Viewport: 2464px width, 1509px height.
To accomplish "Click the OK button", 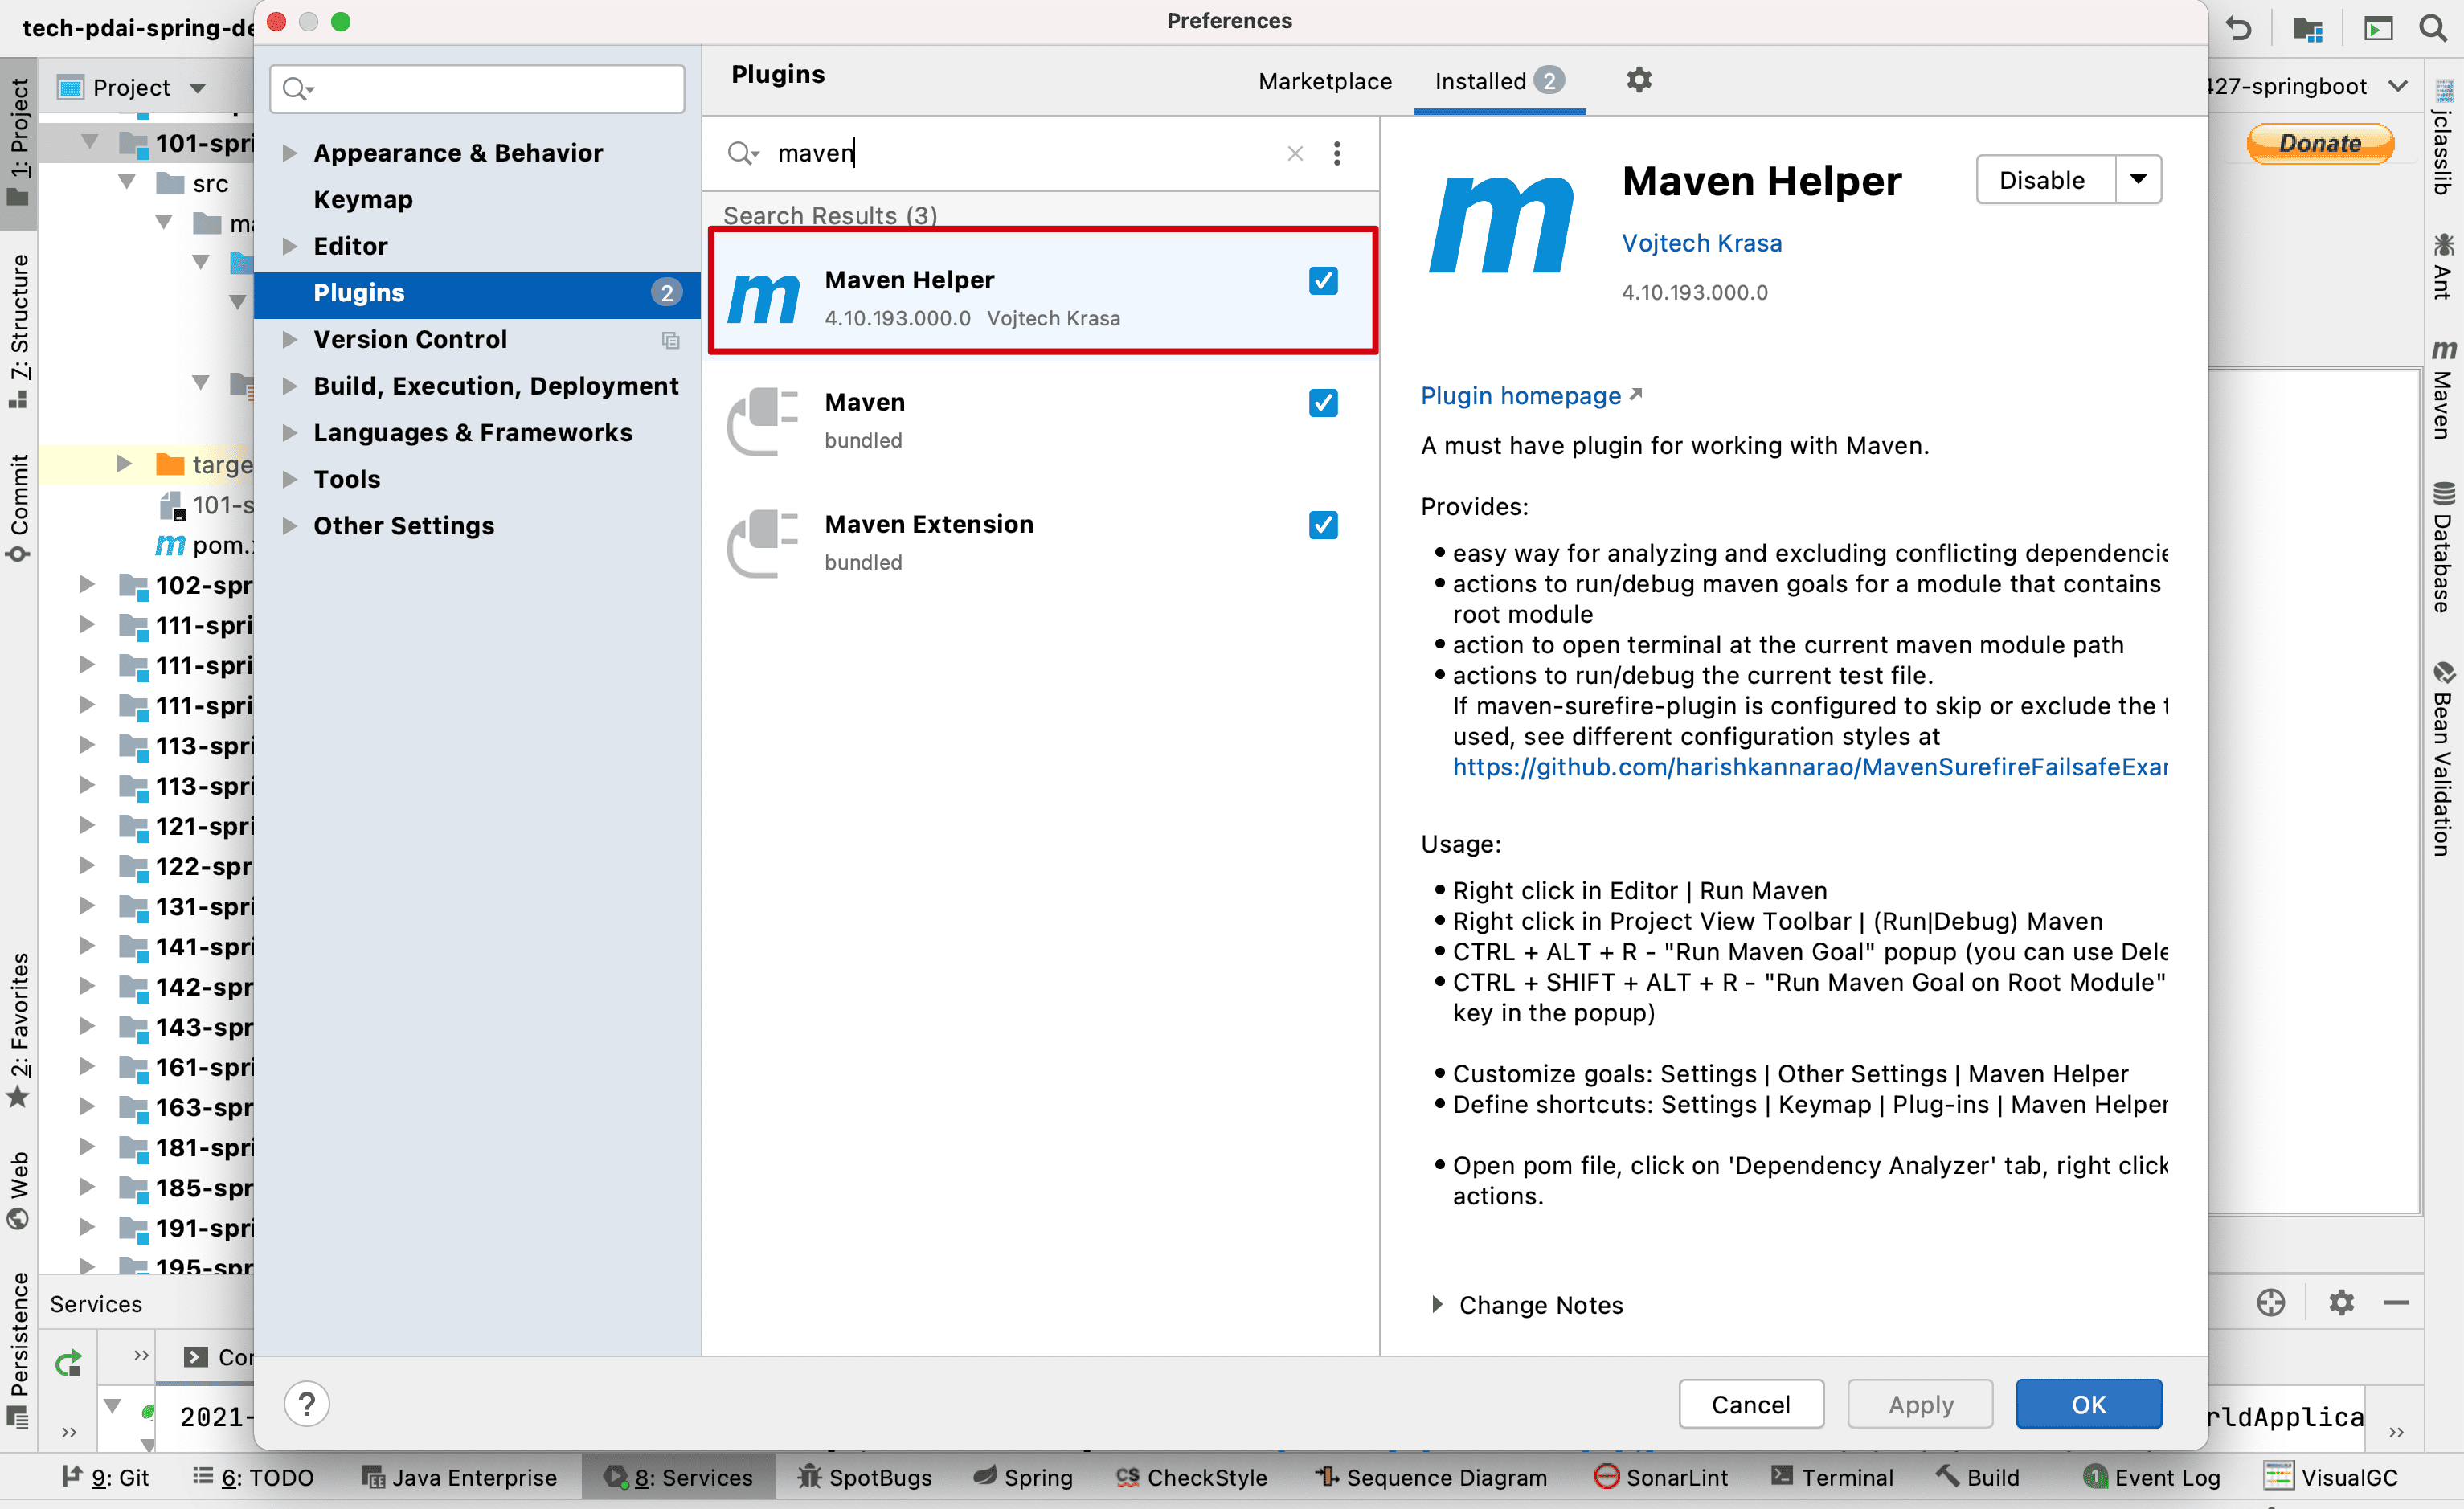I will point(2087,1404).
